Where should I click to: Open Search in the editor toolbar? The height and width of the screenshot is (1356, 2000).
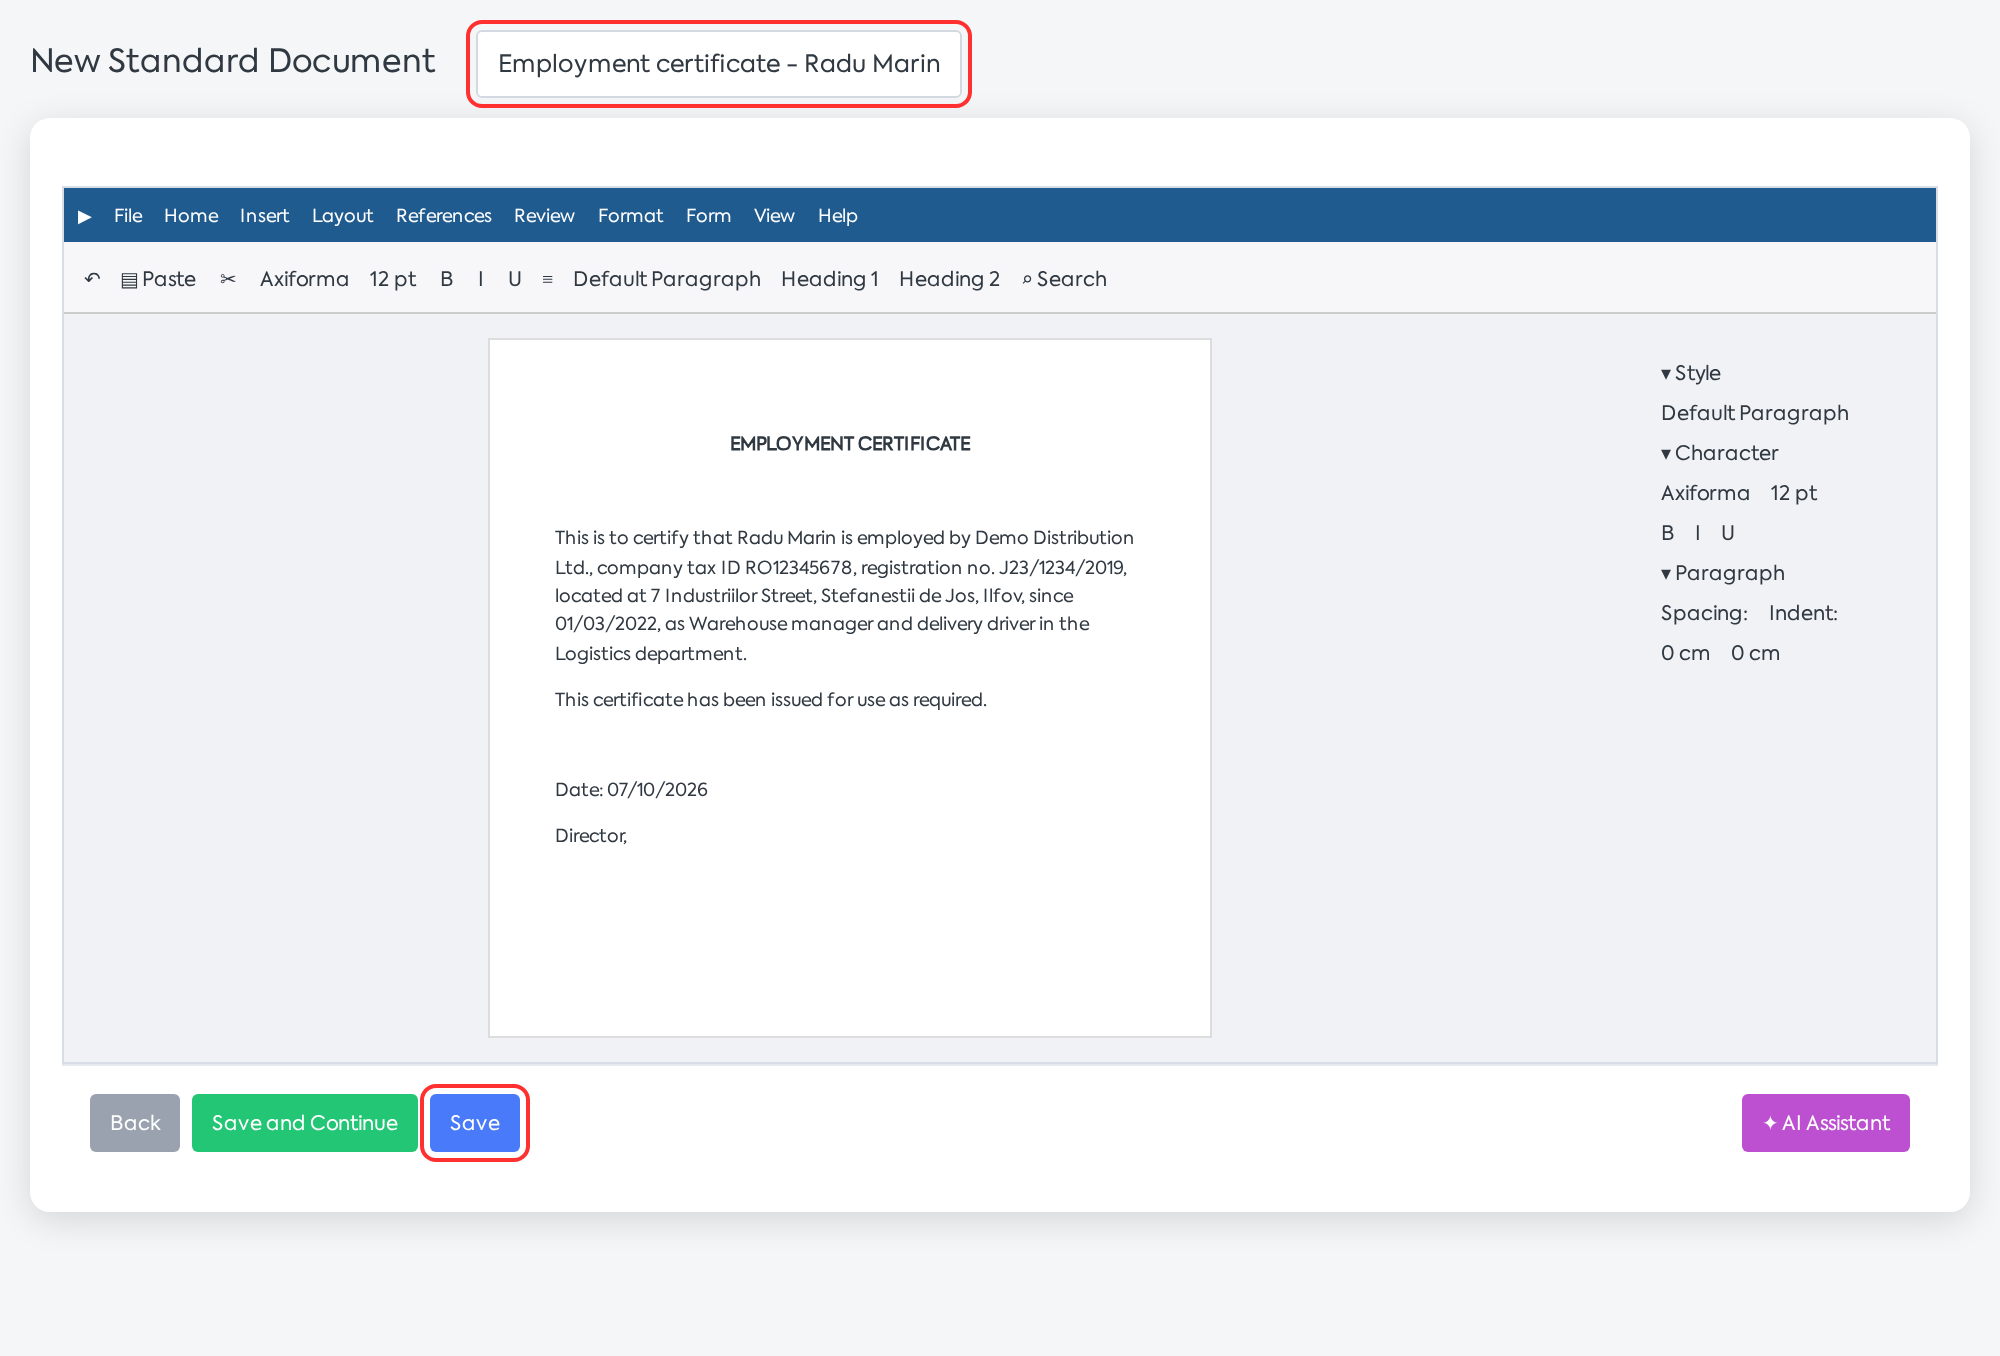point(1064,279)
